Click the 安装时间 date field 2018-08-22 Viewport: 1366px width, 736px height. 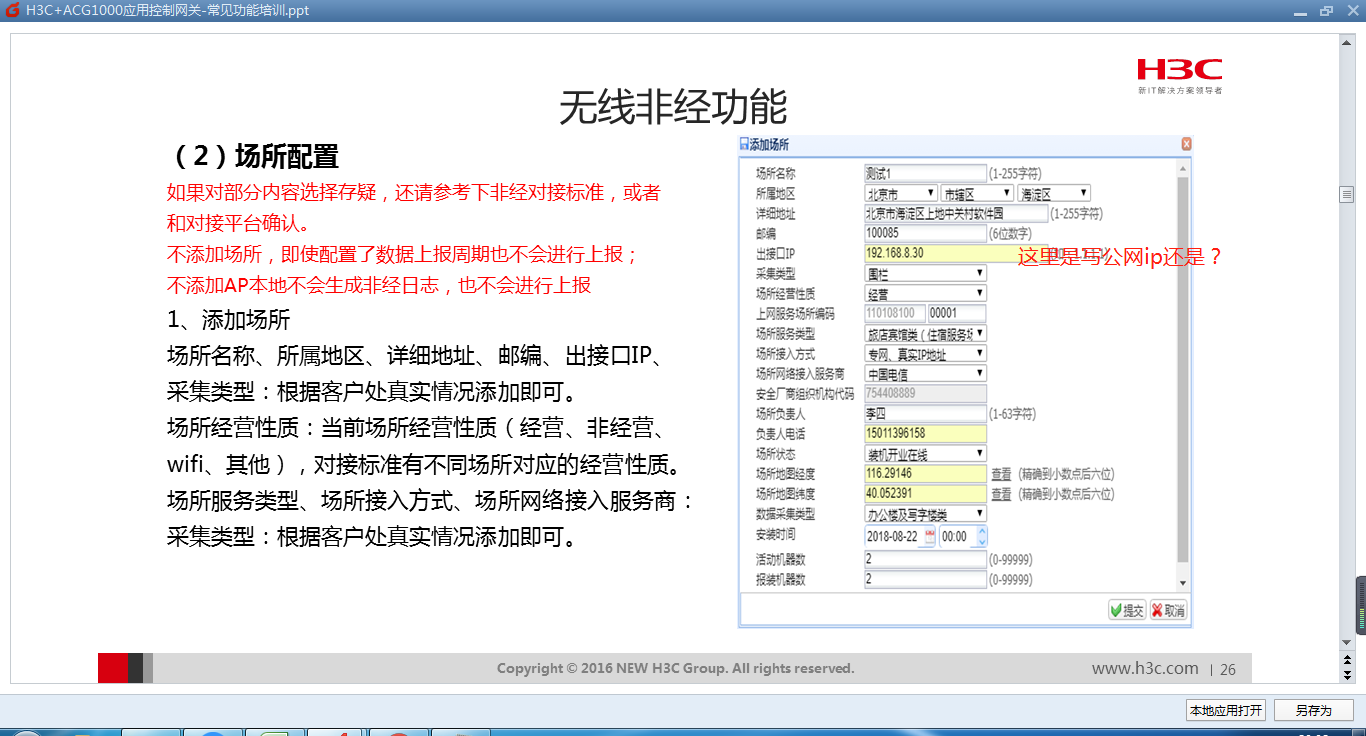[x=894, y=536]
